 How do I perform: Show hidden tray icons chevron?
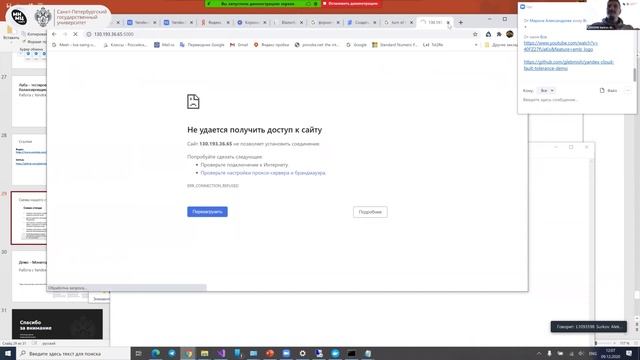click(x=539, y=353)
